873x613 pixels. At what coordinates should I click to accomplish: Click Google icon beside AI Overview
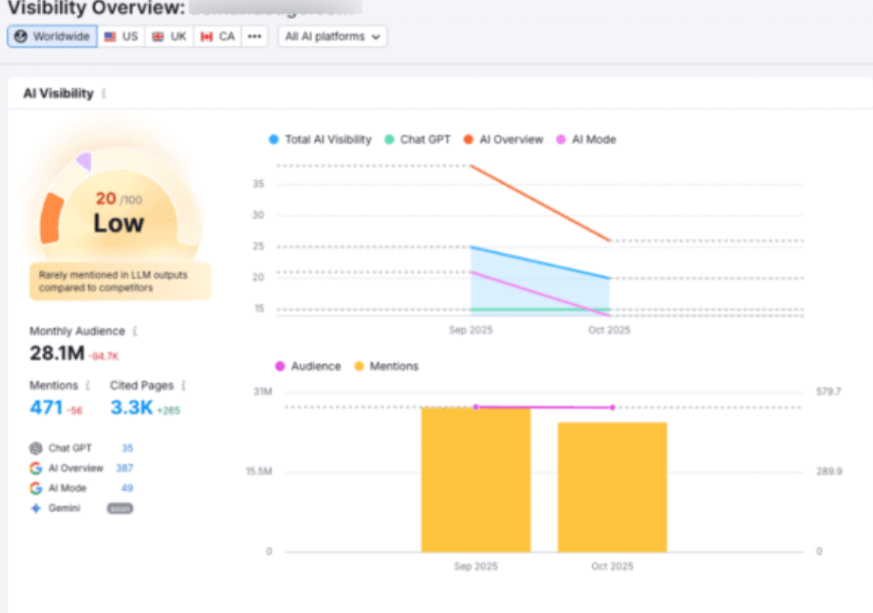point(36,468)
